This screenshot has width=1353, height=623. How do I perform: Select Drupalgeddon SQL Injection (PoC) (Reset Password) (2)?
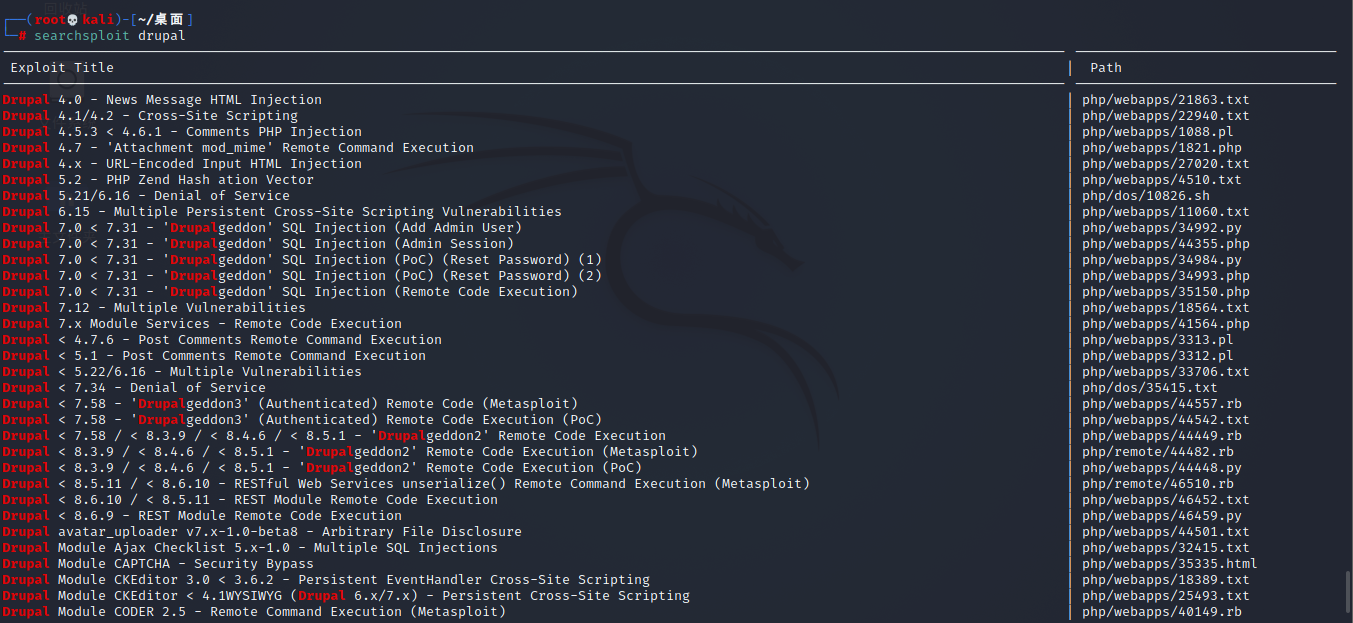[x=302, y=276]
